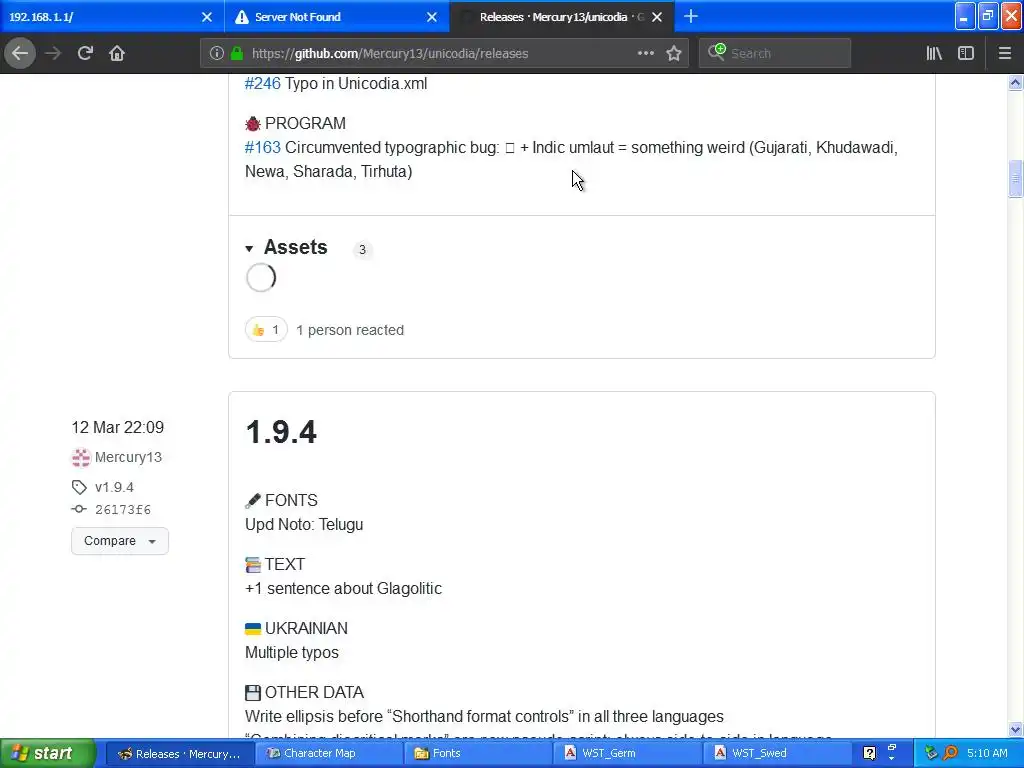
Task: Open Mercury13 author profile link
Action: [x=128, y=457]
